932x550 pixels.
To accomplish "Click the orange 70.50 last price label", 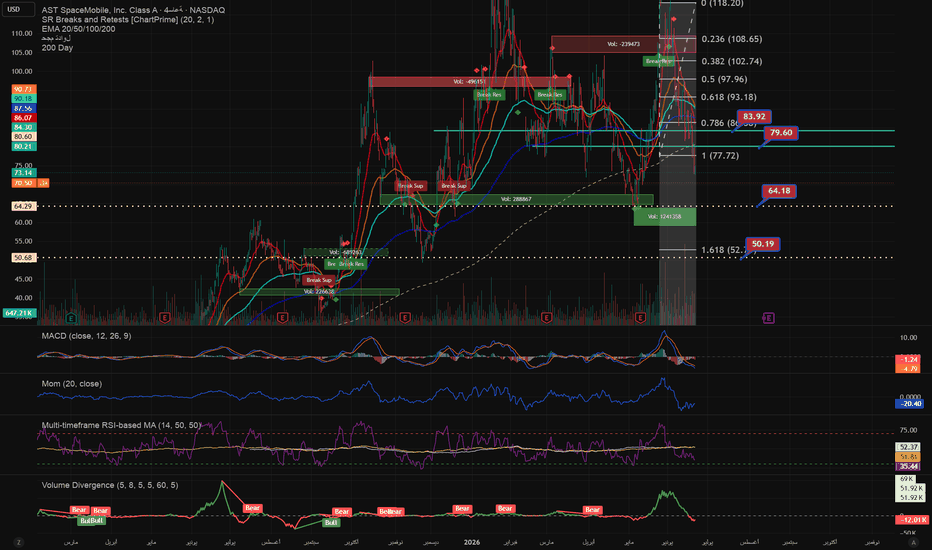I will point(24,183).
